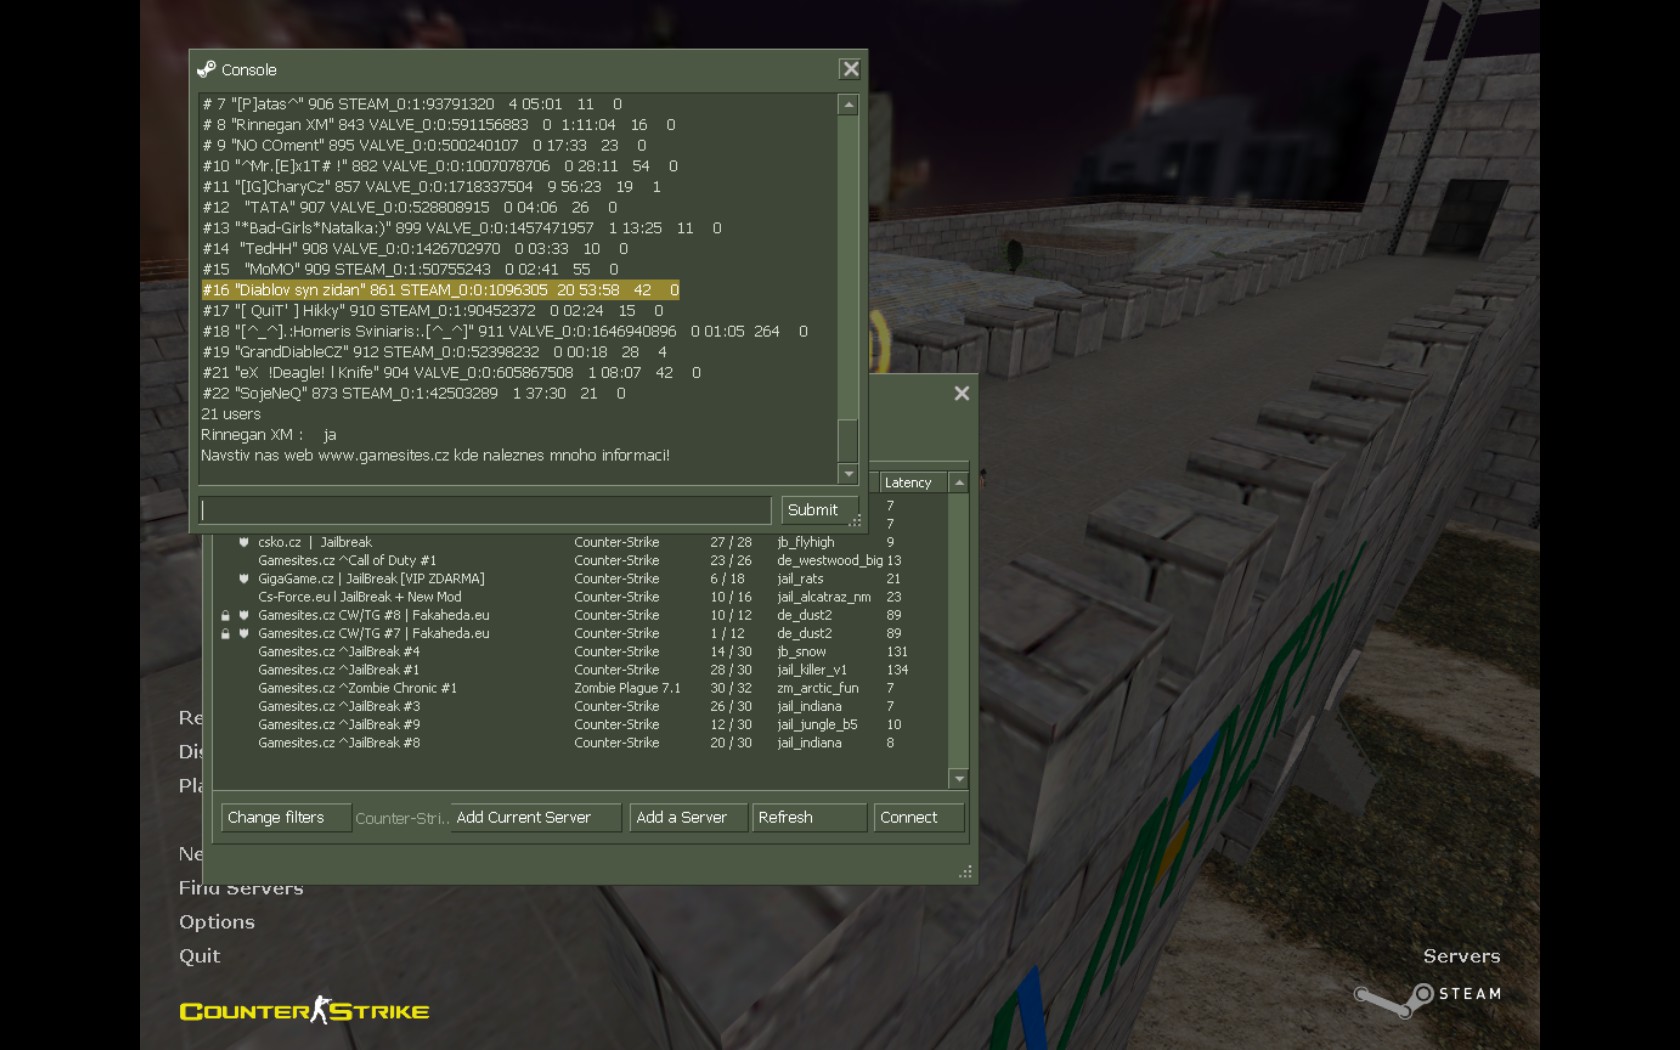This screenshot has width=1680, height=1050.
Task: Select Gamesites.cz ^JailBreak #3 server
Action: tap(580, 706)
